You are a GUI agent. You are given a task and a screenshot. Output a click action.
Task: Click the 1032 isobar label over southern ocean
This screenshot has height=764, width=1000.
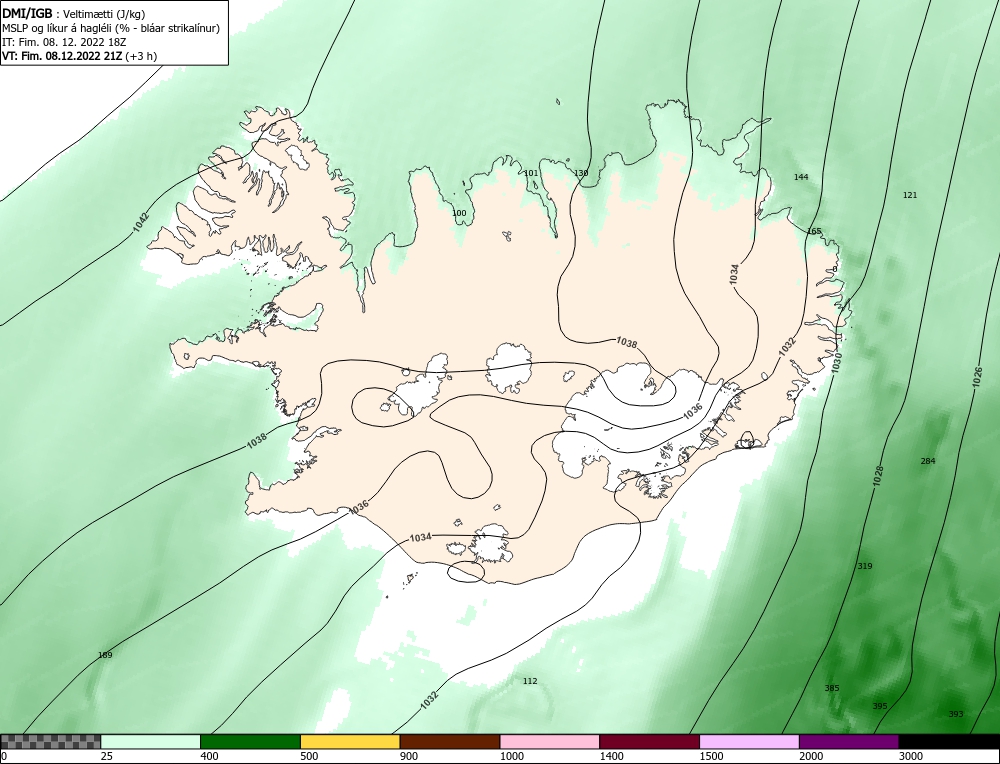point(429,700)
